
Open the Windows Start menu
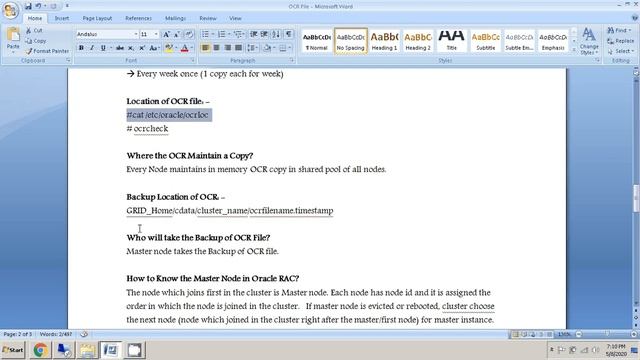[x=13, y=350]
